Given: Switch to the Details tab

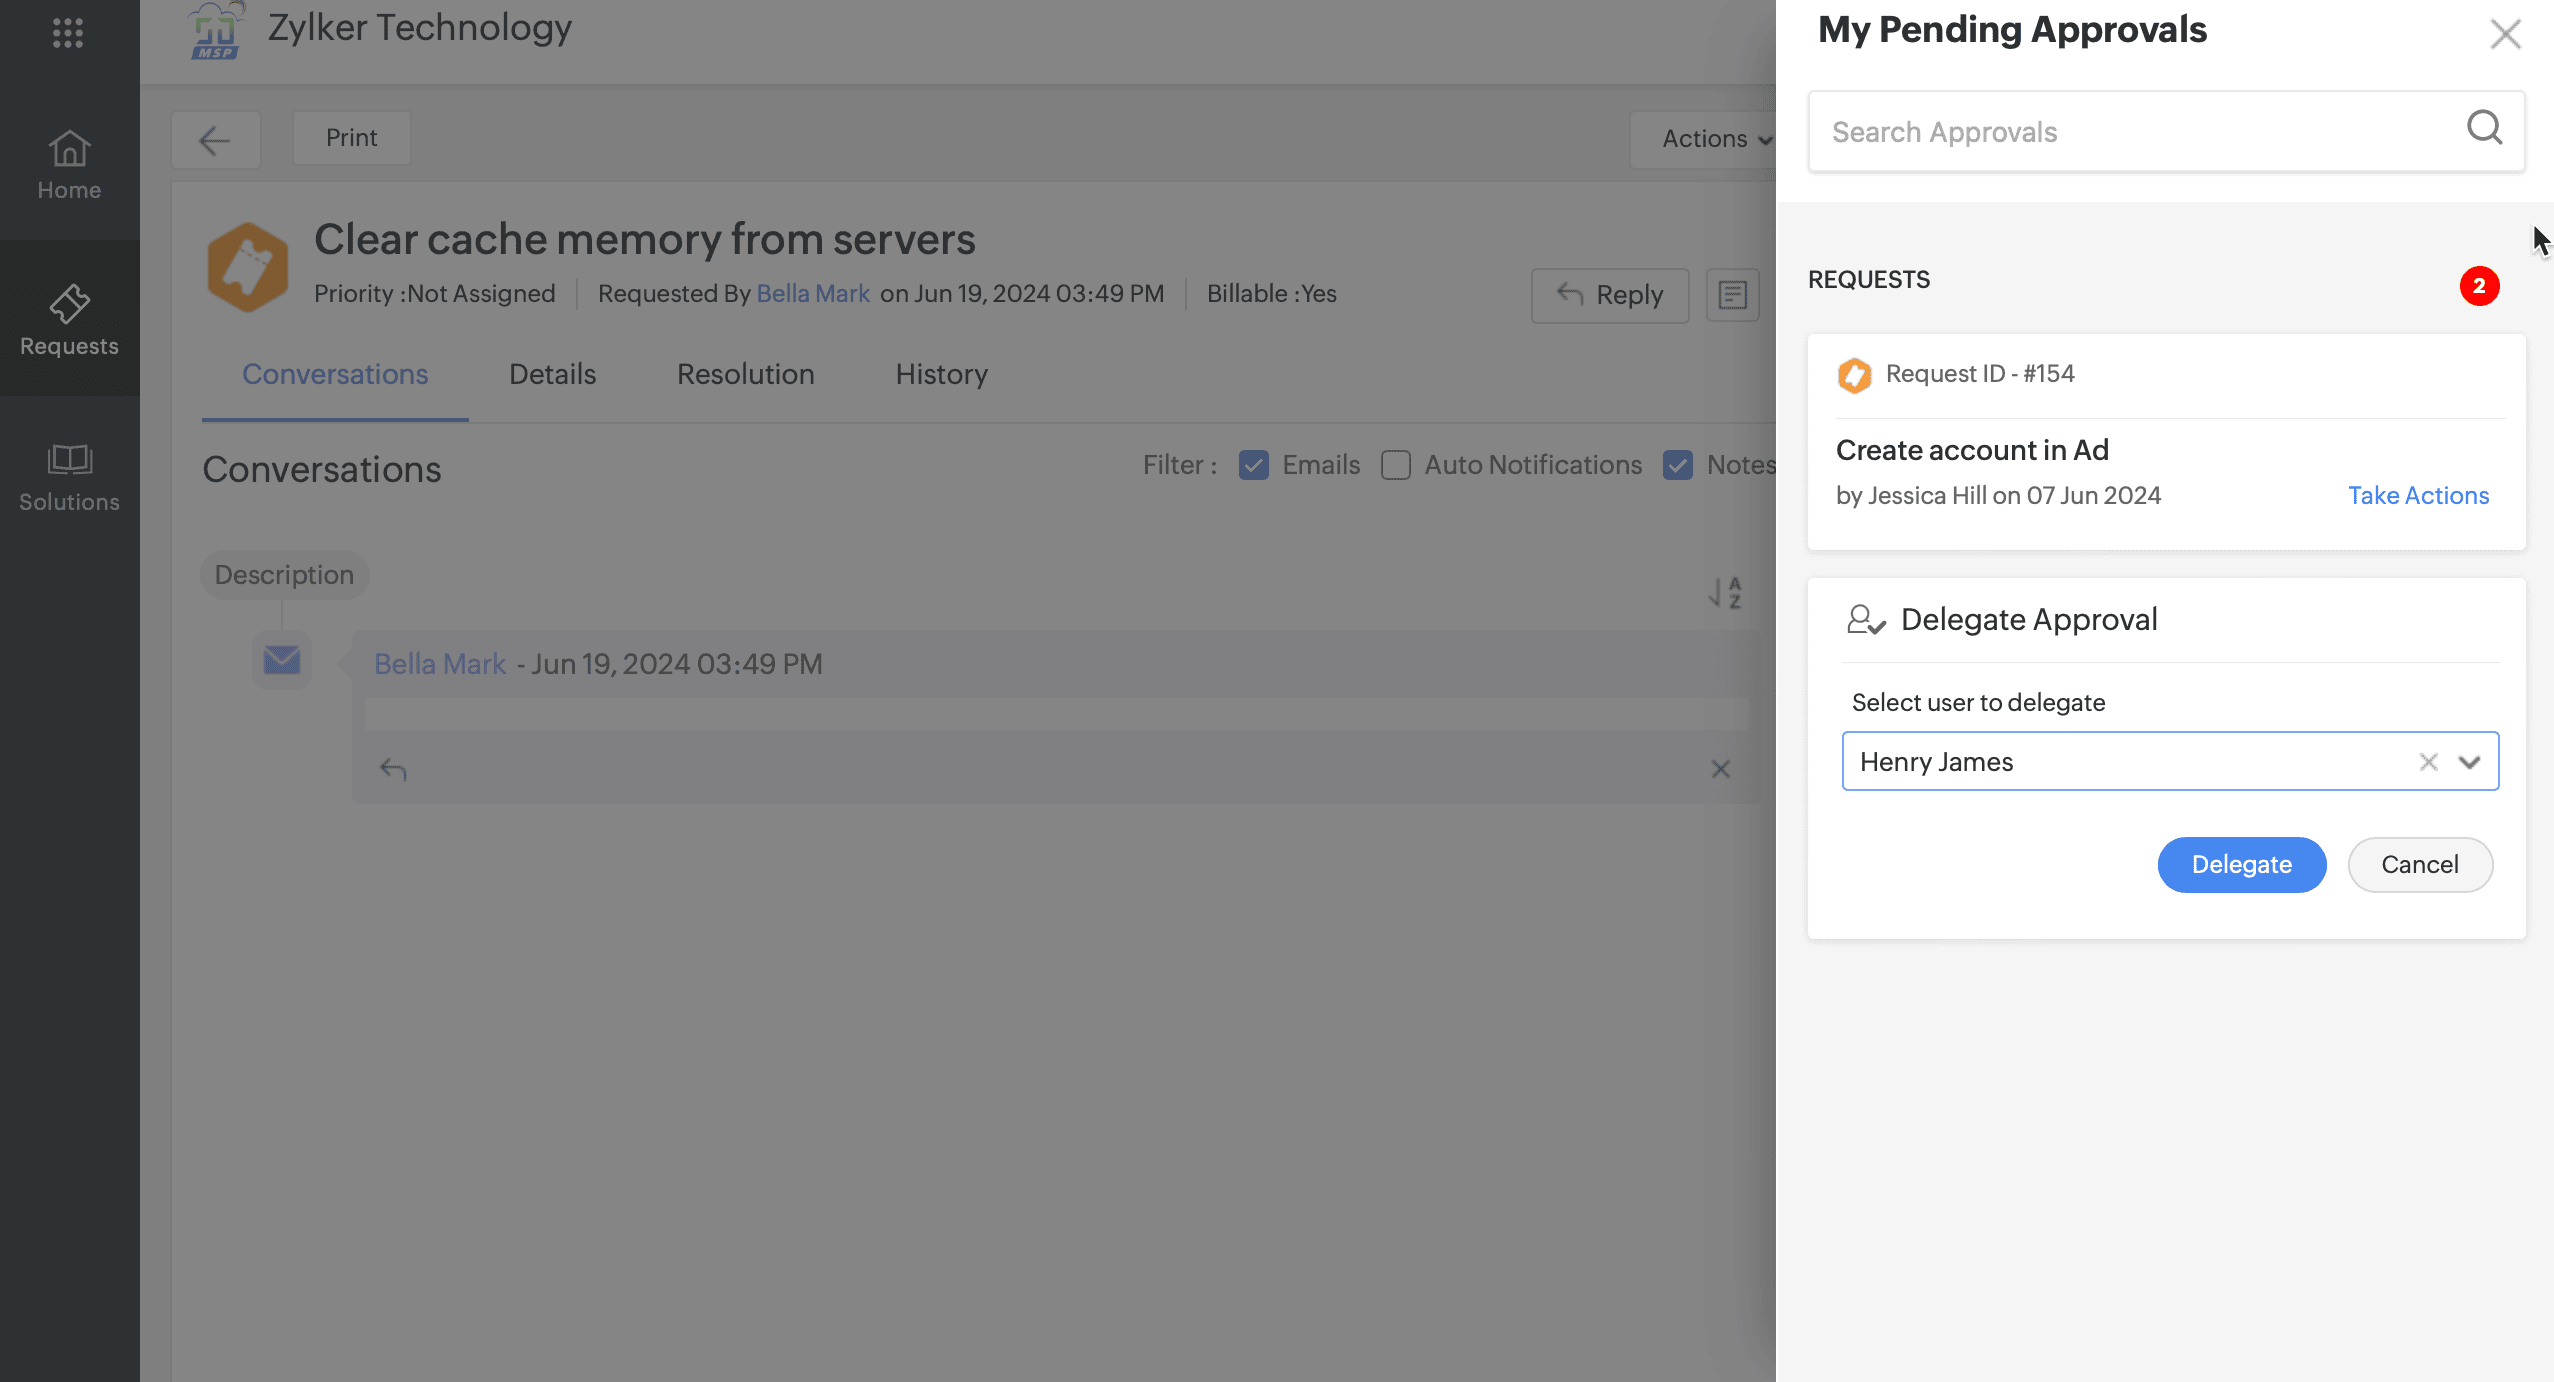Looking at the screenshot, I should pos(552,374).
